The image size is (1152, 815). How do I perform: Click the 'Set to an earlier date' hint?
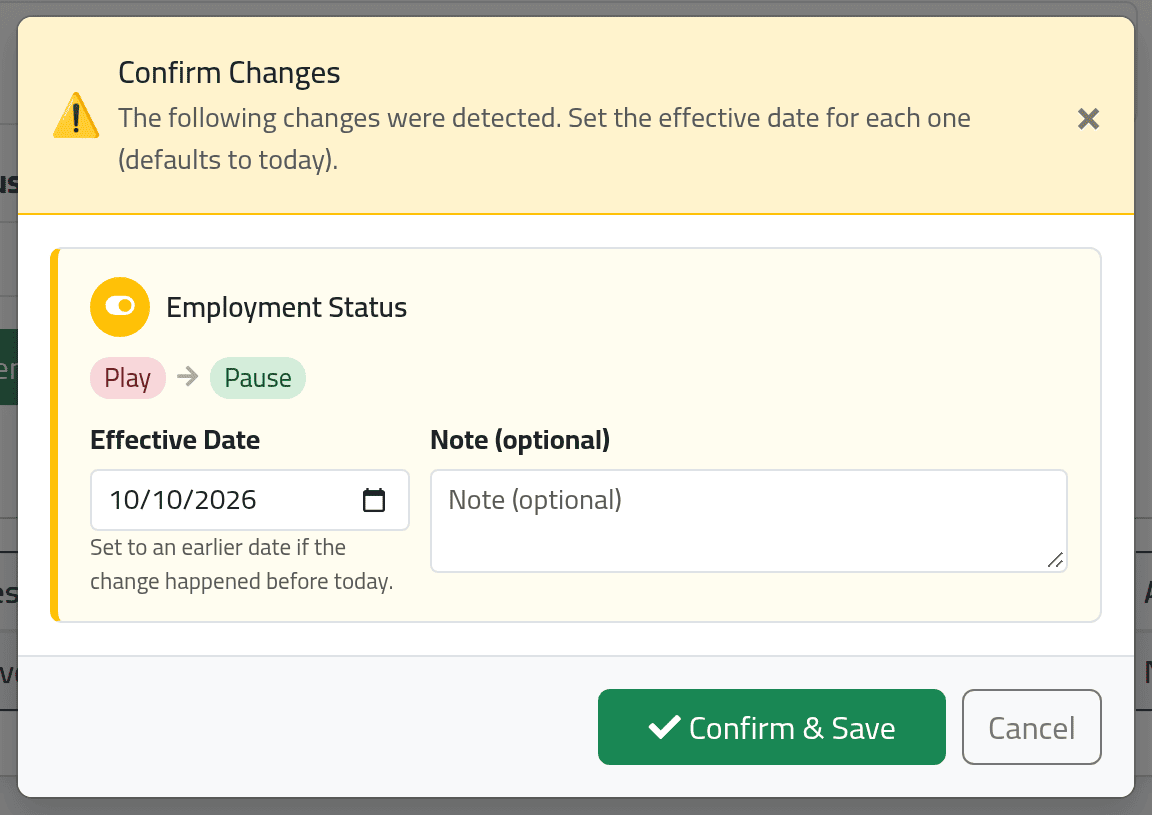[242, 564]
